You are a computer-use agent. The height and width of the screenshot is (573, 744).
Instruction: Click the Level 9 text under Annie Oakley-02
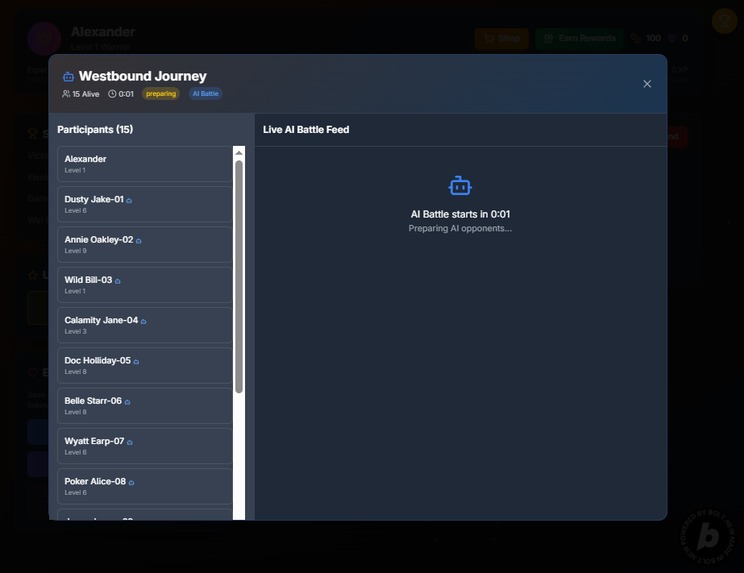pyautogui.click(x=75, y=251)
